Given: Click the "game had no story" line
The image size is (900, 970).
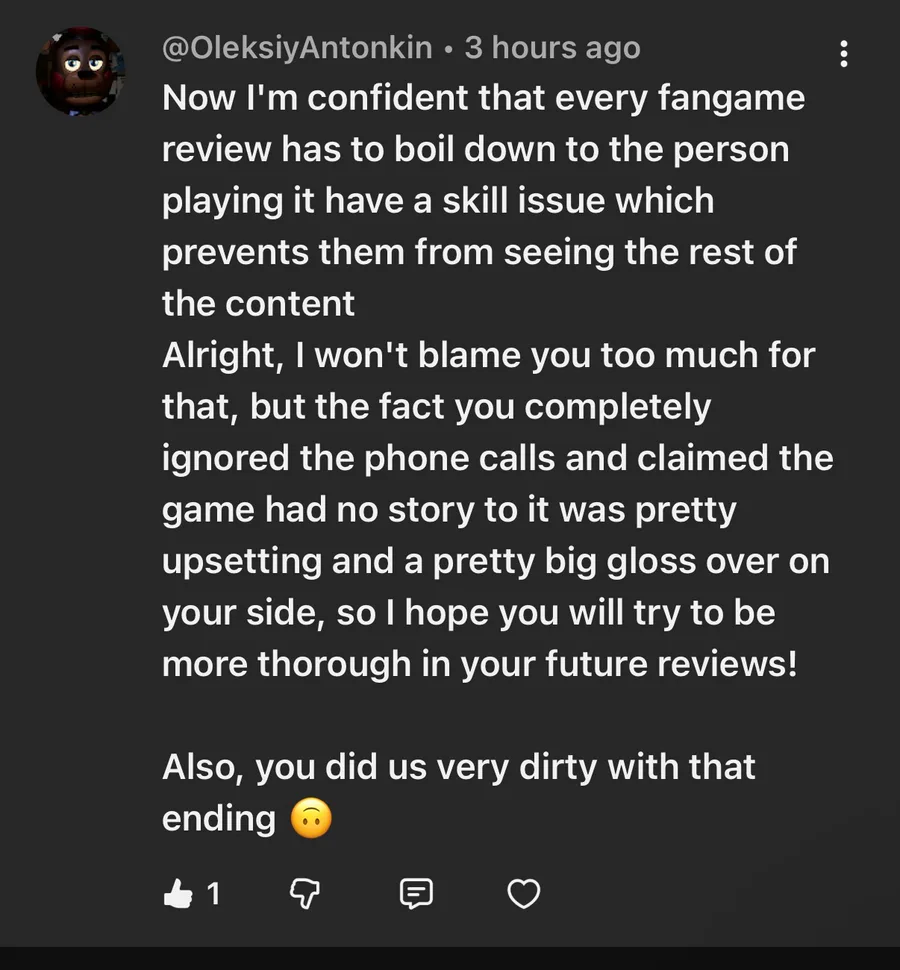Looking at the screenshot, I should click(449, 510).
